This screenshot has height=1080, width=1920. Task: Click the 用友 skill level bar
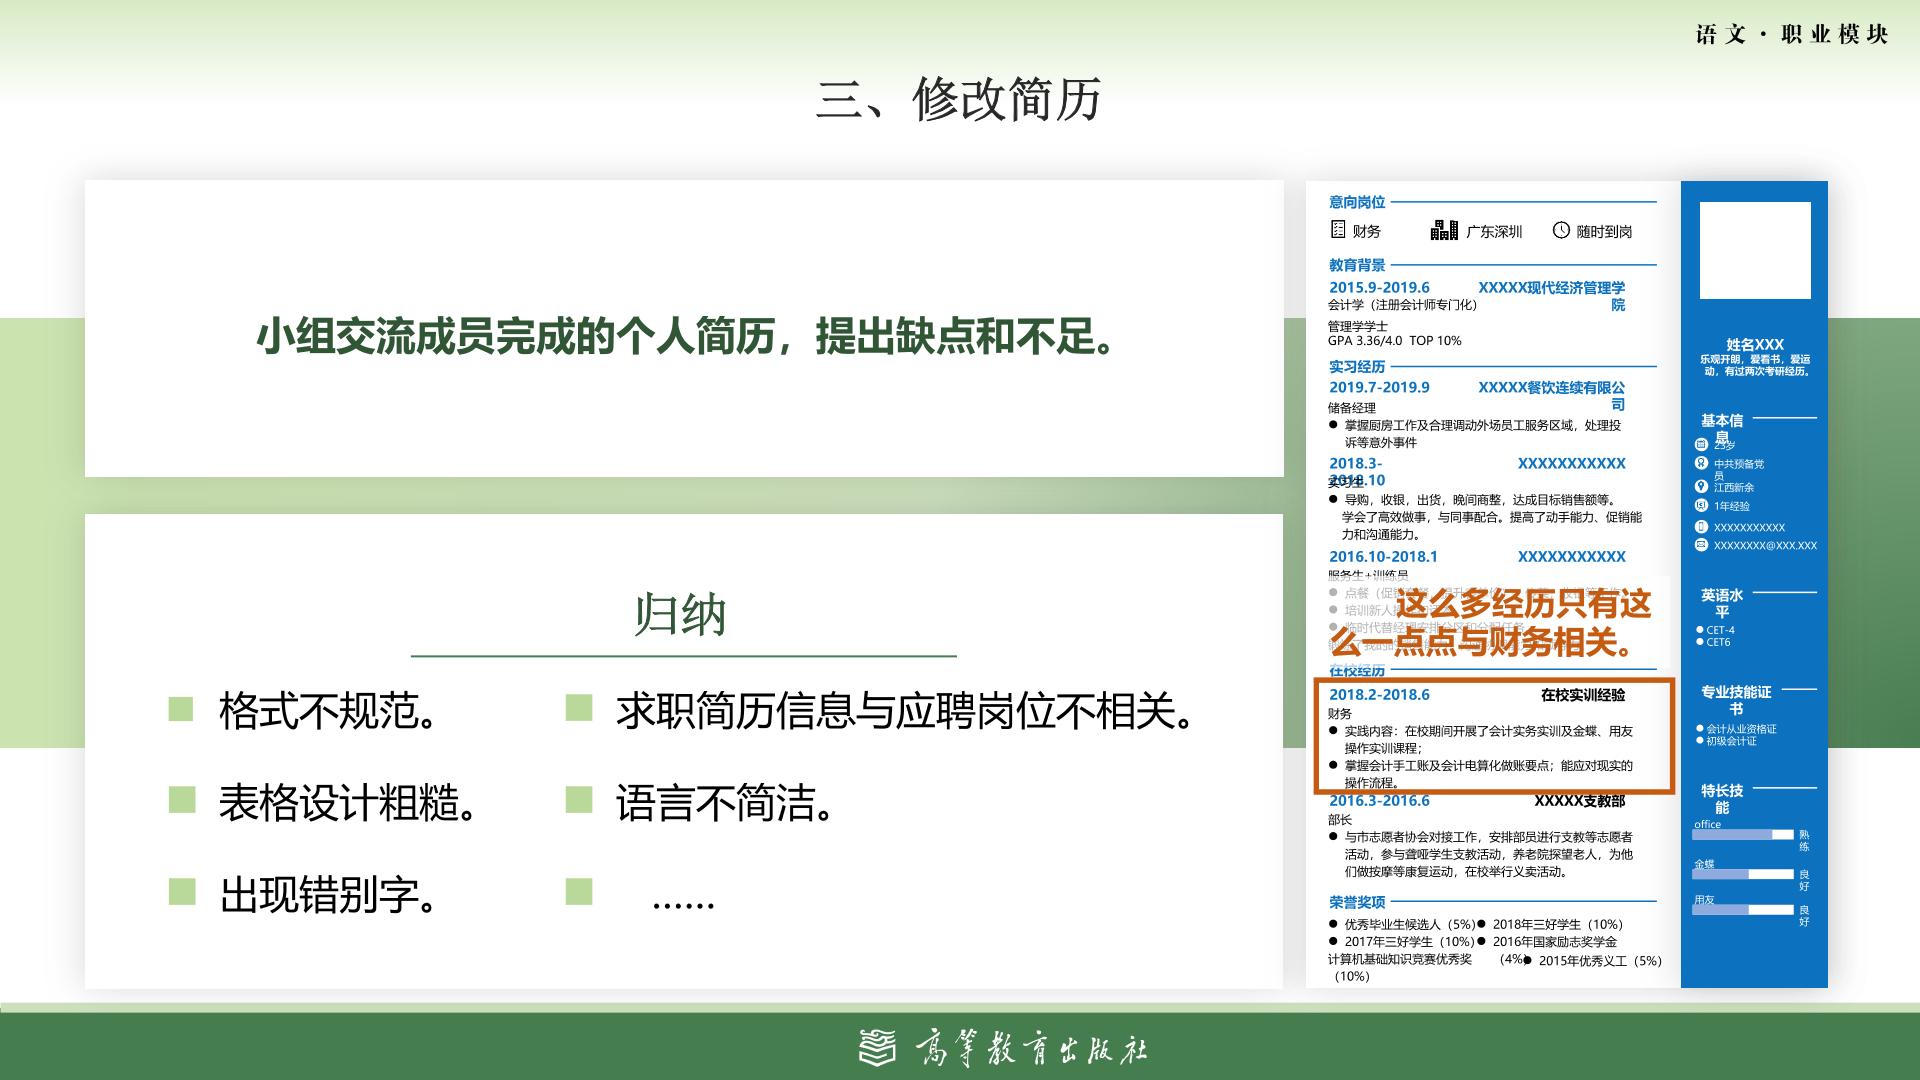(1743, 910)
